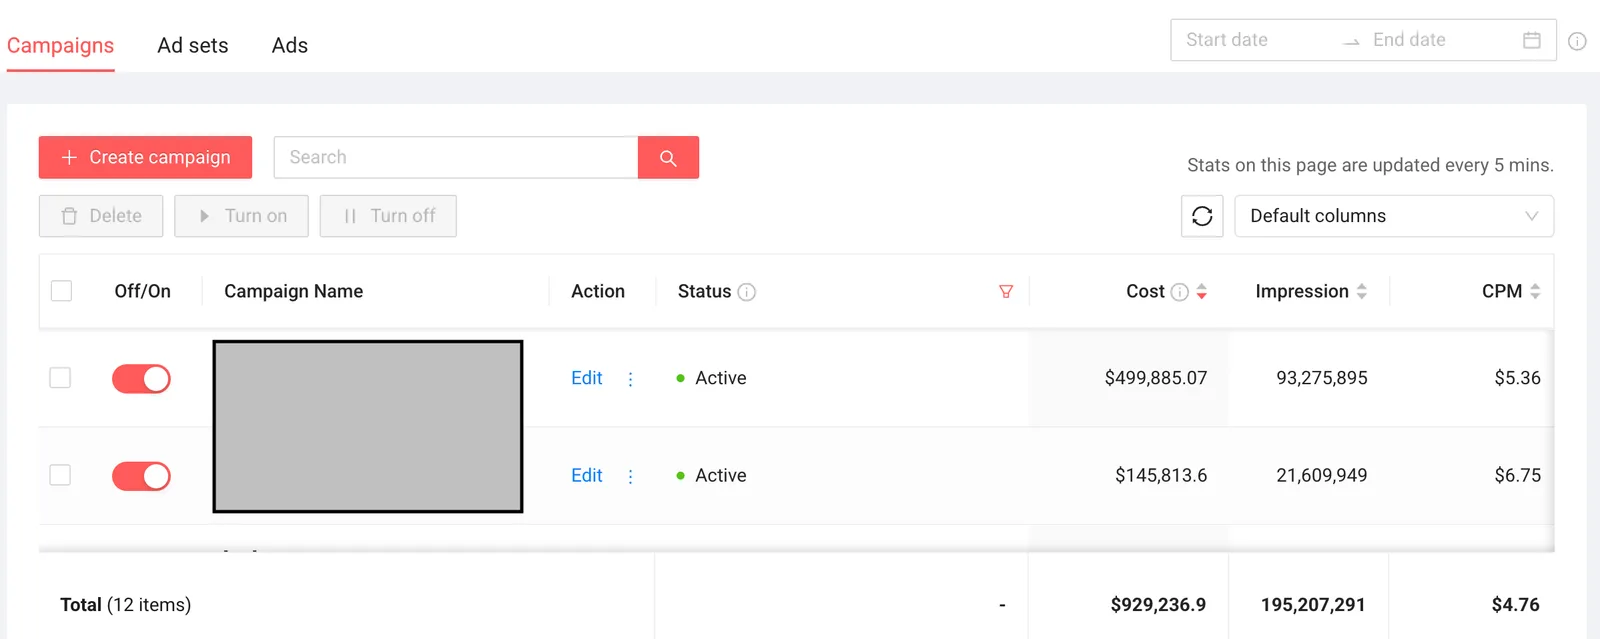This screenshot has width=1600, height=639.
Task: Click the Turn off button
Action: pyautogui.click(x=388, y=216)
